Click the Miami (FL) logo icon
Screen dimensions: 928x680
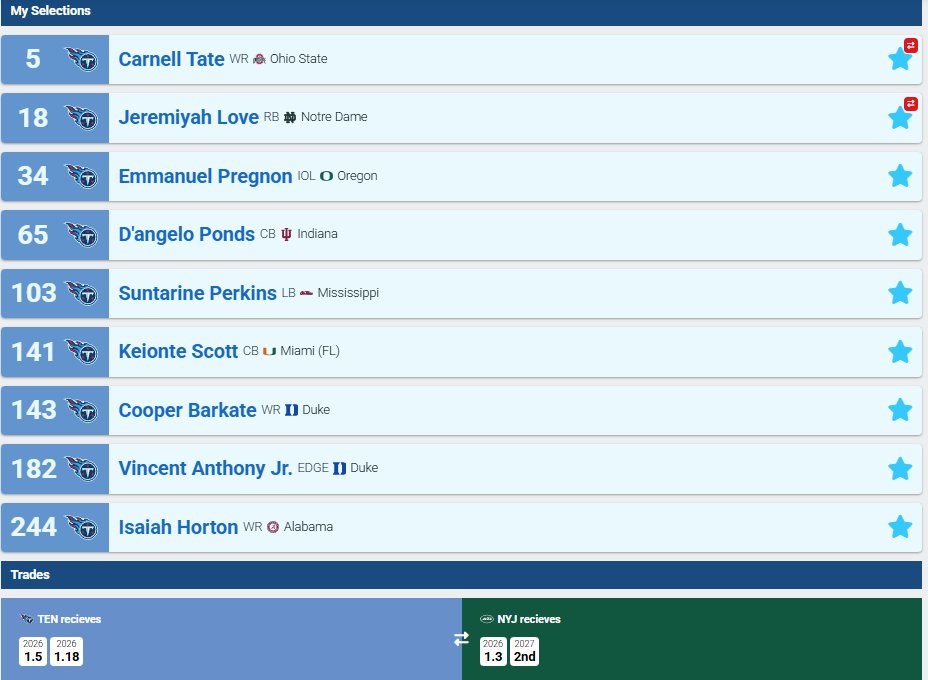pos(269,352)
